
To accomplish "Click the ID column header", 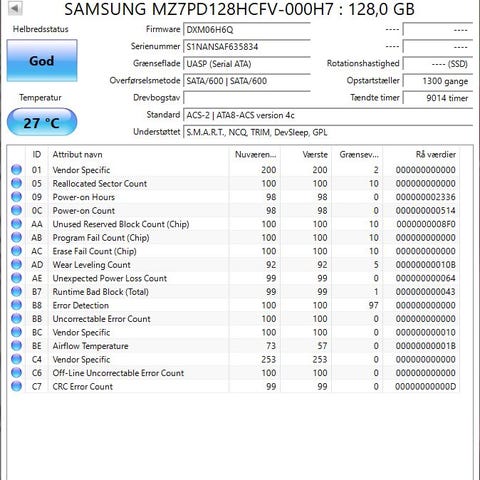I will click(x=37, y=154).
